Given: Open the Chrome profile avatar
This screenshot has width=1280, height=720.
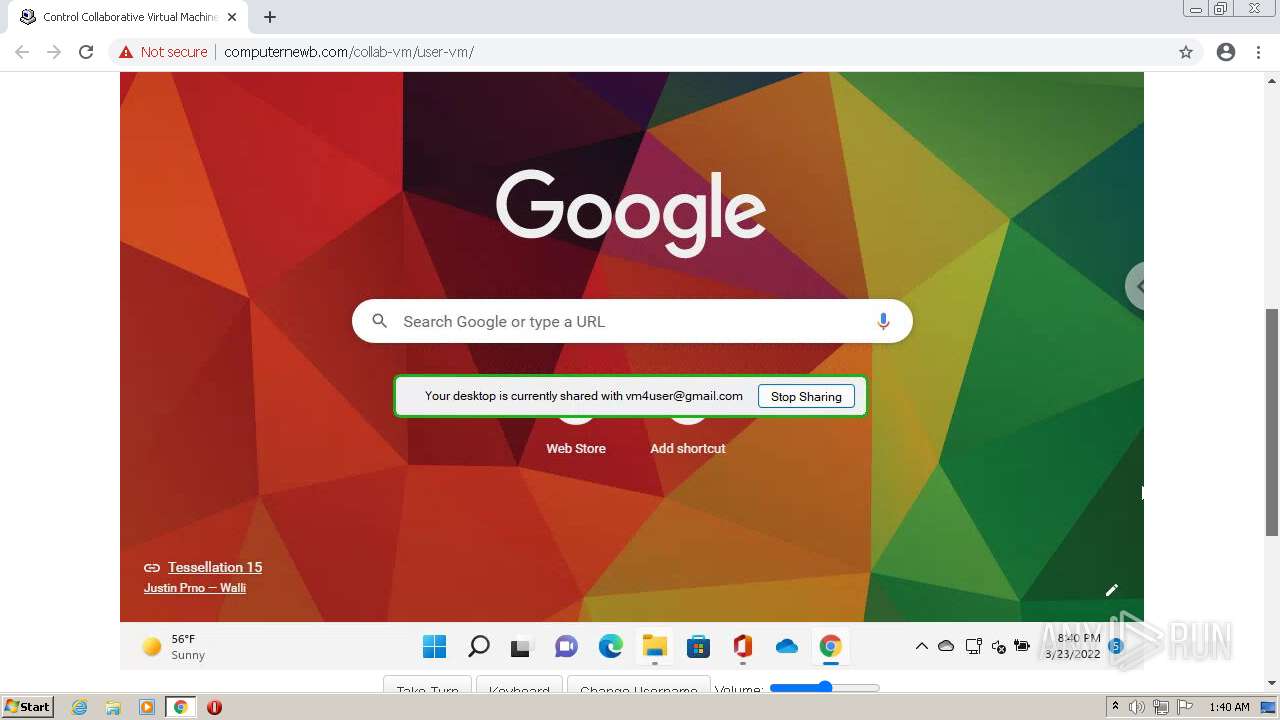Looking at the screenshot, I should click(1226, 52).
